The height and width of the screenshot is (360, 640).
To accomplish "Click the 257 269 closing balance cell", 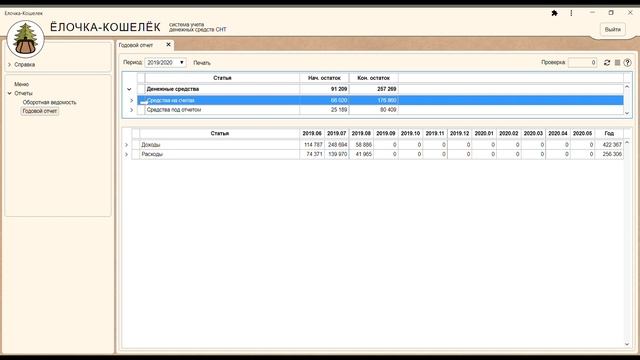I will [373, 89].
